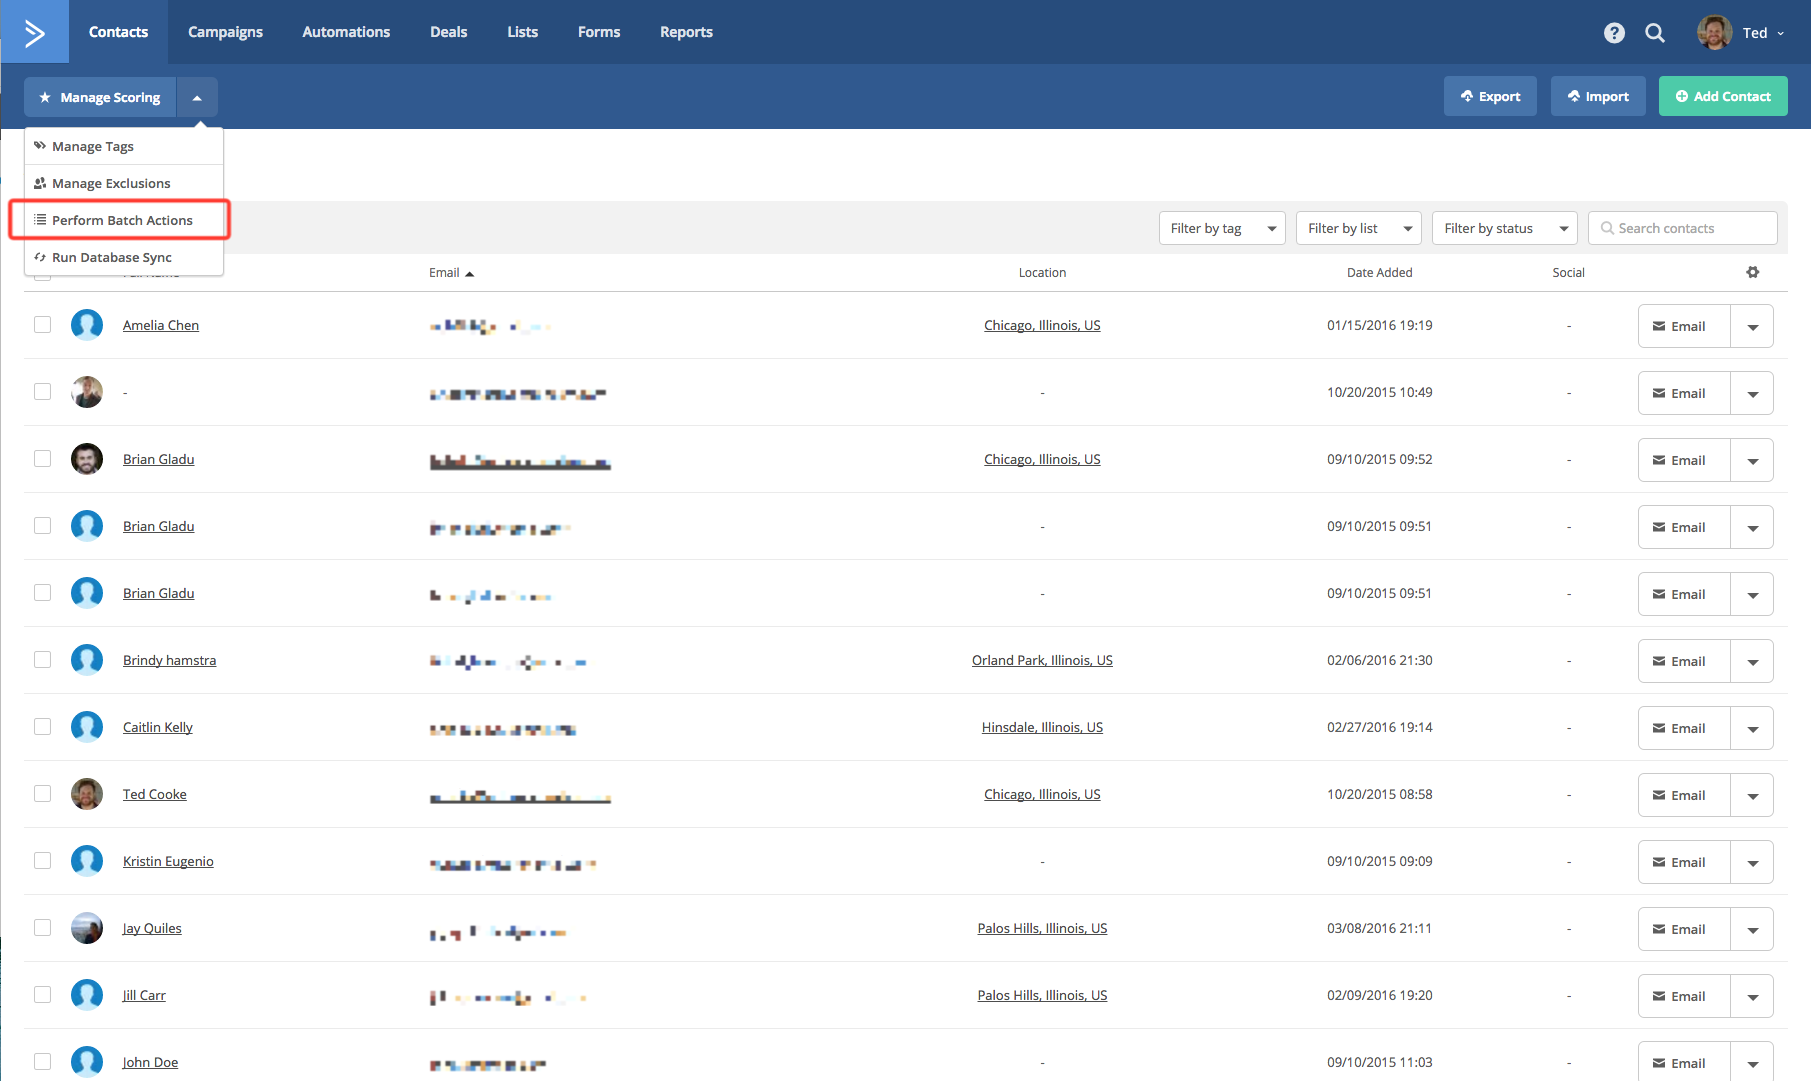The image size is (1814, 1082).
Task: Click Ted Cooke's contact avatar photo
Action: 87,794
